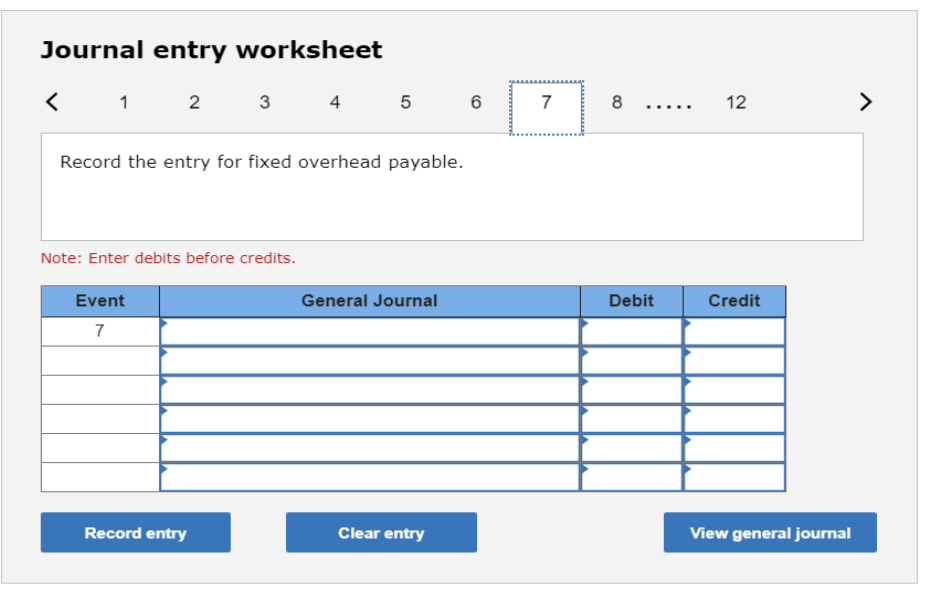Image resolution: width=941 pixels, height=595 pixels.
Task: Switch to entry 8
Action: (x=616, y=101)
